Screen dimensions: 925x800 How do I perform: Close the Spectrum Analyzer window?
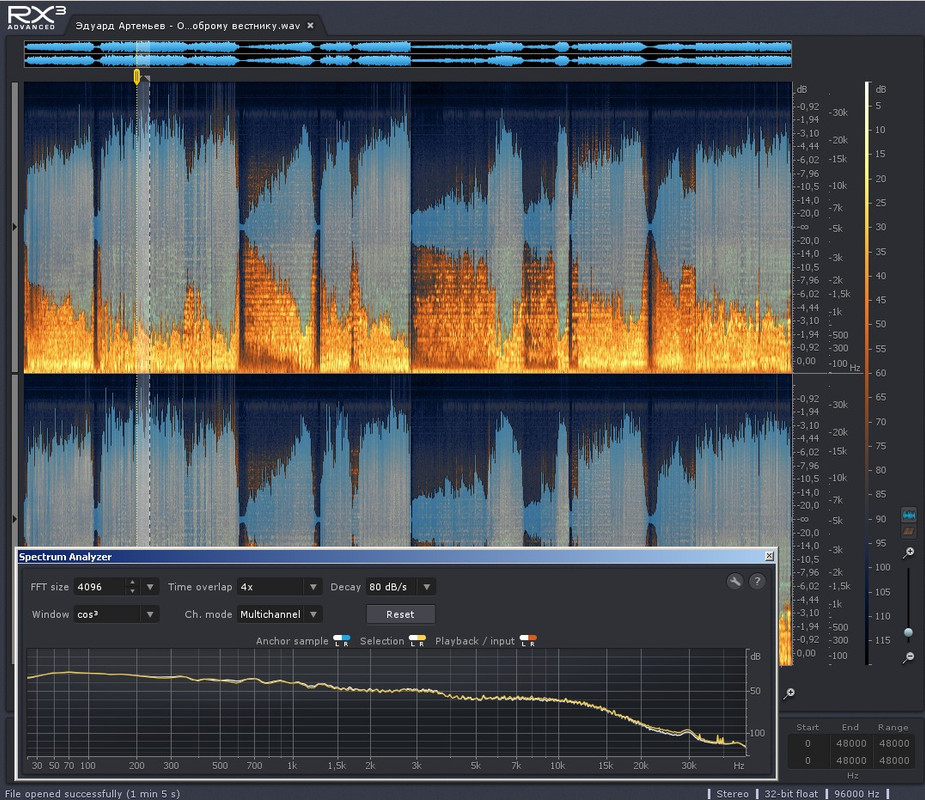click(x=769, y=556)
